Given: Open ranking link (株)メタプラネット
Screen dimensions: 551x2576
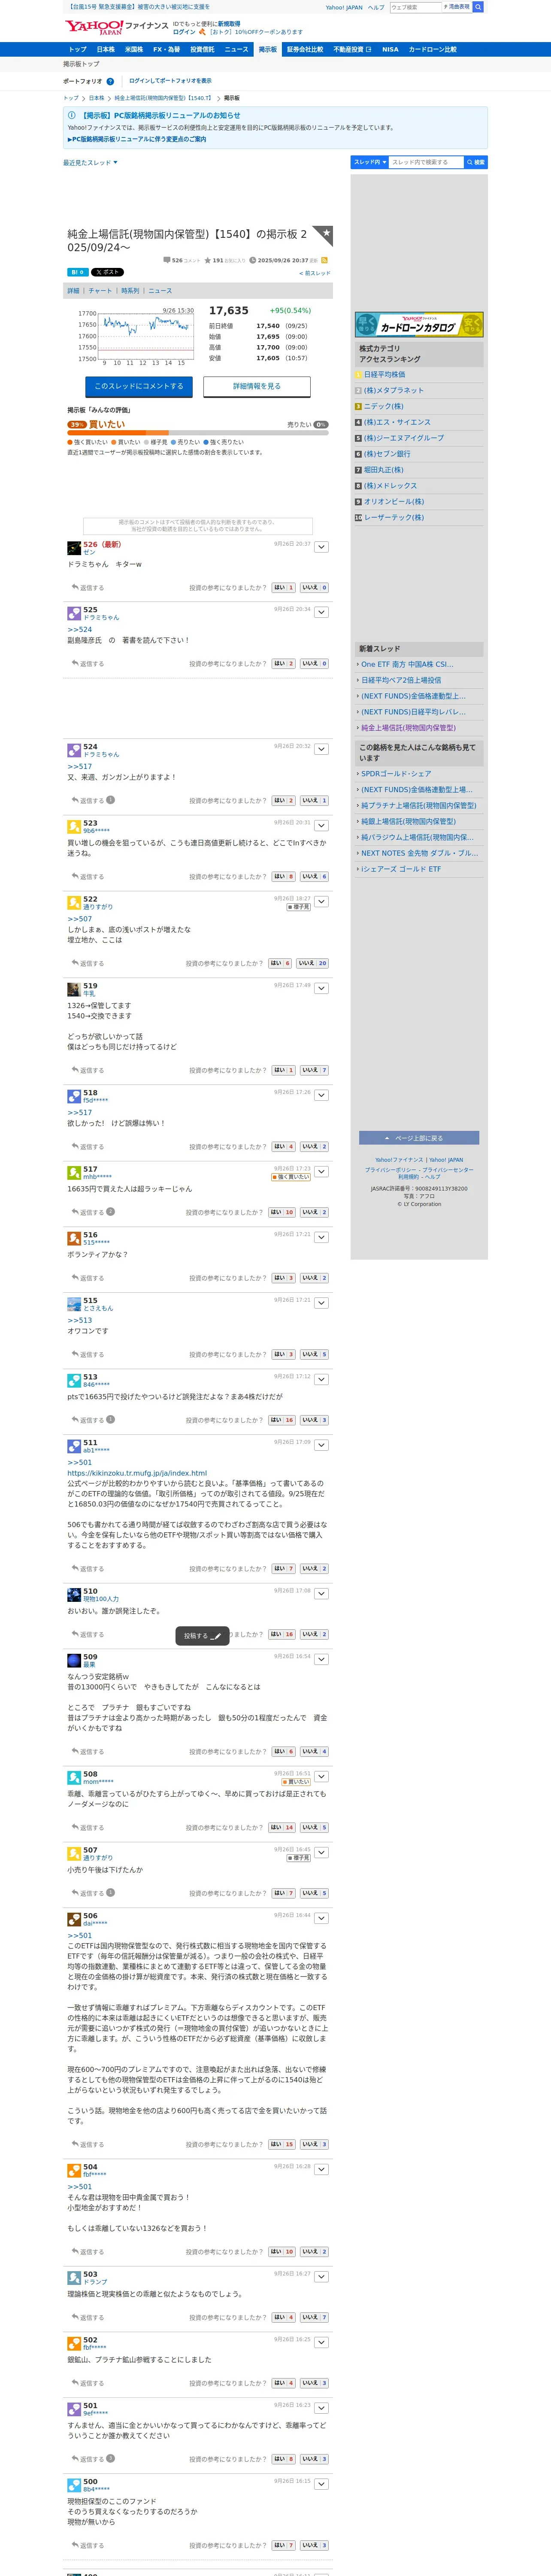Looking at the screenshot, I should [393, 391].
